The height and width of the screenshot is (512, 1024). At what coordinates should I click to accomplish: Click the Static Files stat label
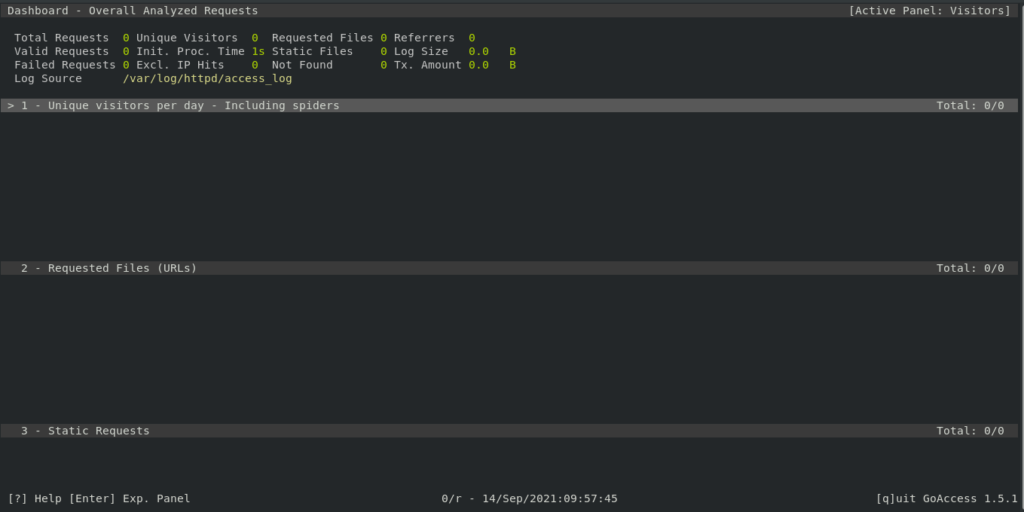pos(312,51)
